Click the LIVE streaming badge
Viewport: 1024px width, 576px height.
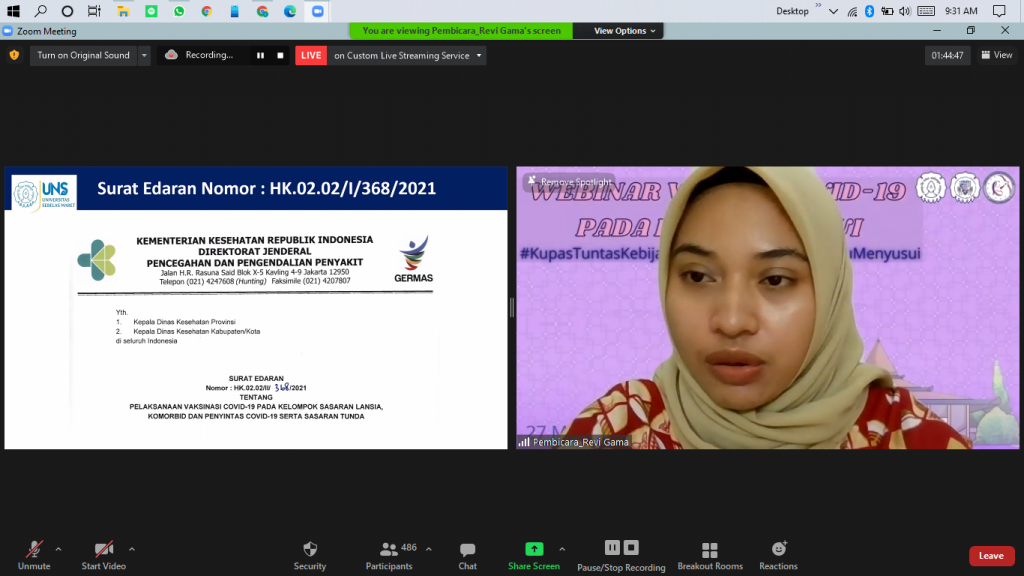[x=311, y=56]
